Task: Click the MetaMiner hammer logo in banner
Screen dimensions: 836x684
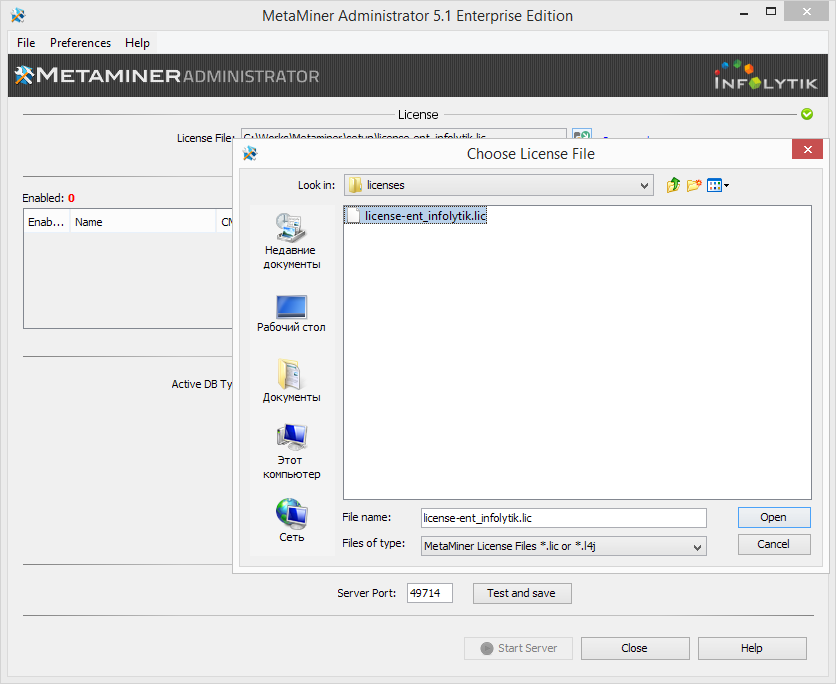Action: point(25,75)
